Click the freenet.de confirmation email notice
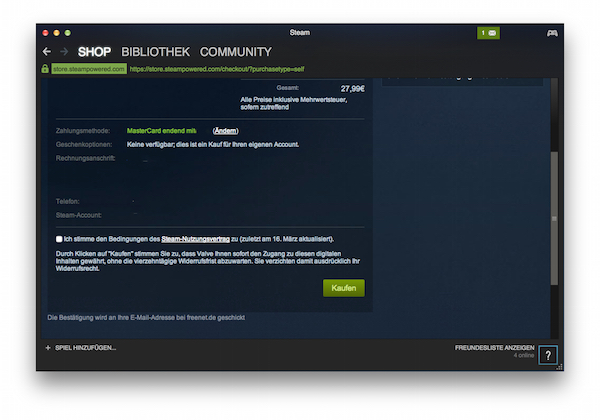The width and height of the screenshot is (600, 420). 146,317
